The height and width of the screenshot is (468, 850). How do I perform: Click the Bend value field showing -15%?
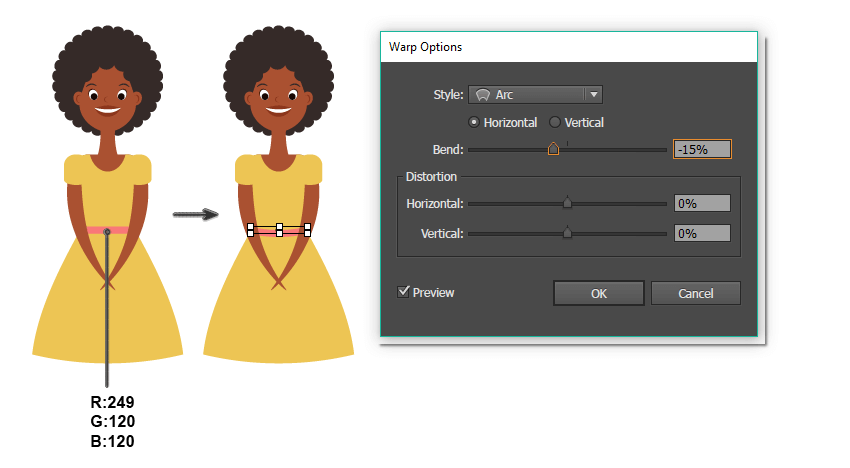click(702, 149)
